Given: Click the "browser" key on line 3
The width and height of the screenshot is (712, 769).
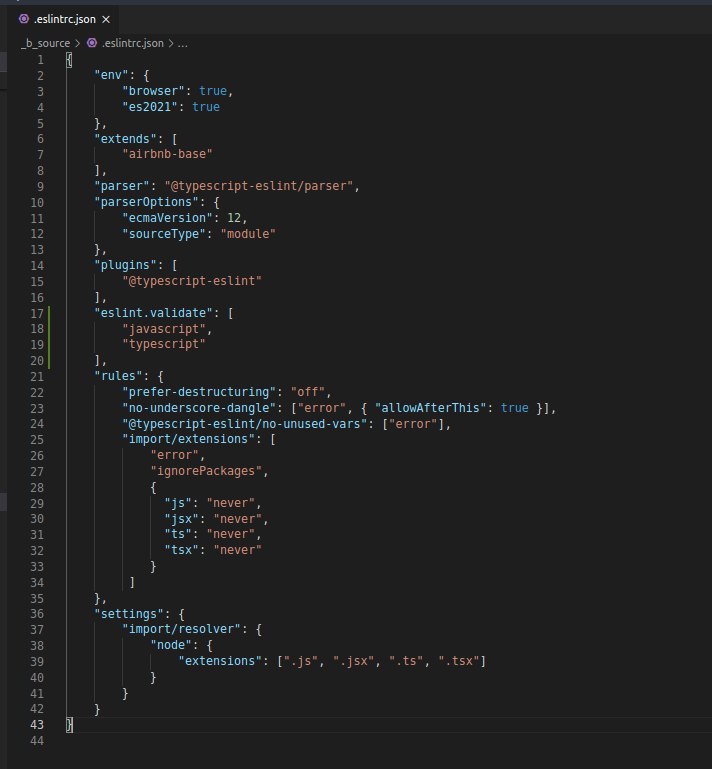Looking at the screenshot, I should point(153,91).
